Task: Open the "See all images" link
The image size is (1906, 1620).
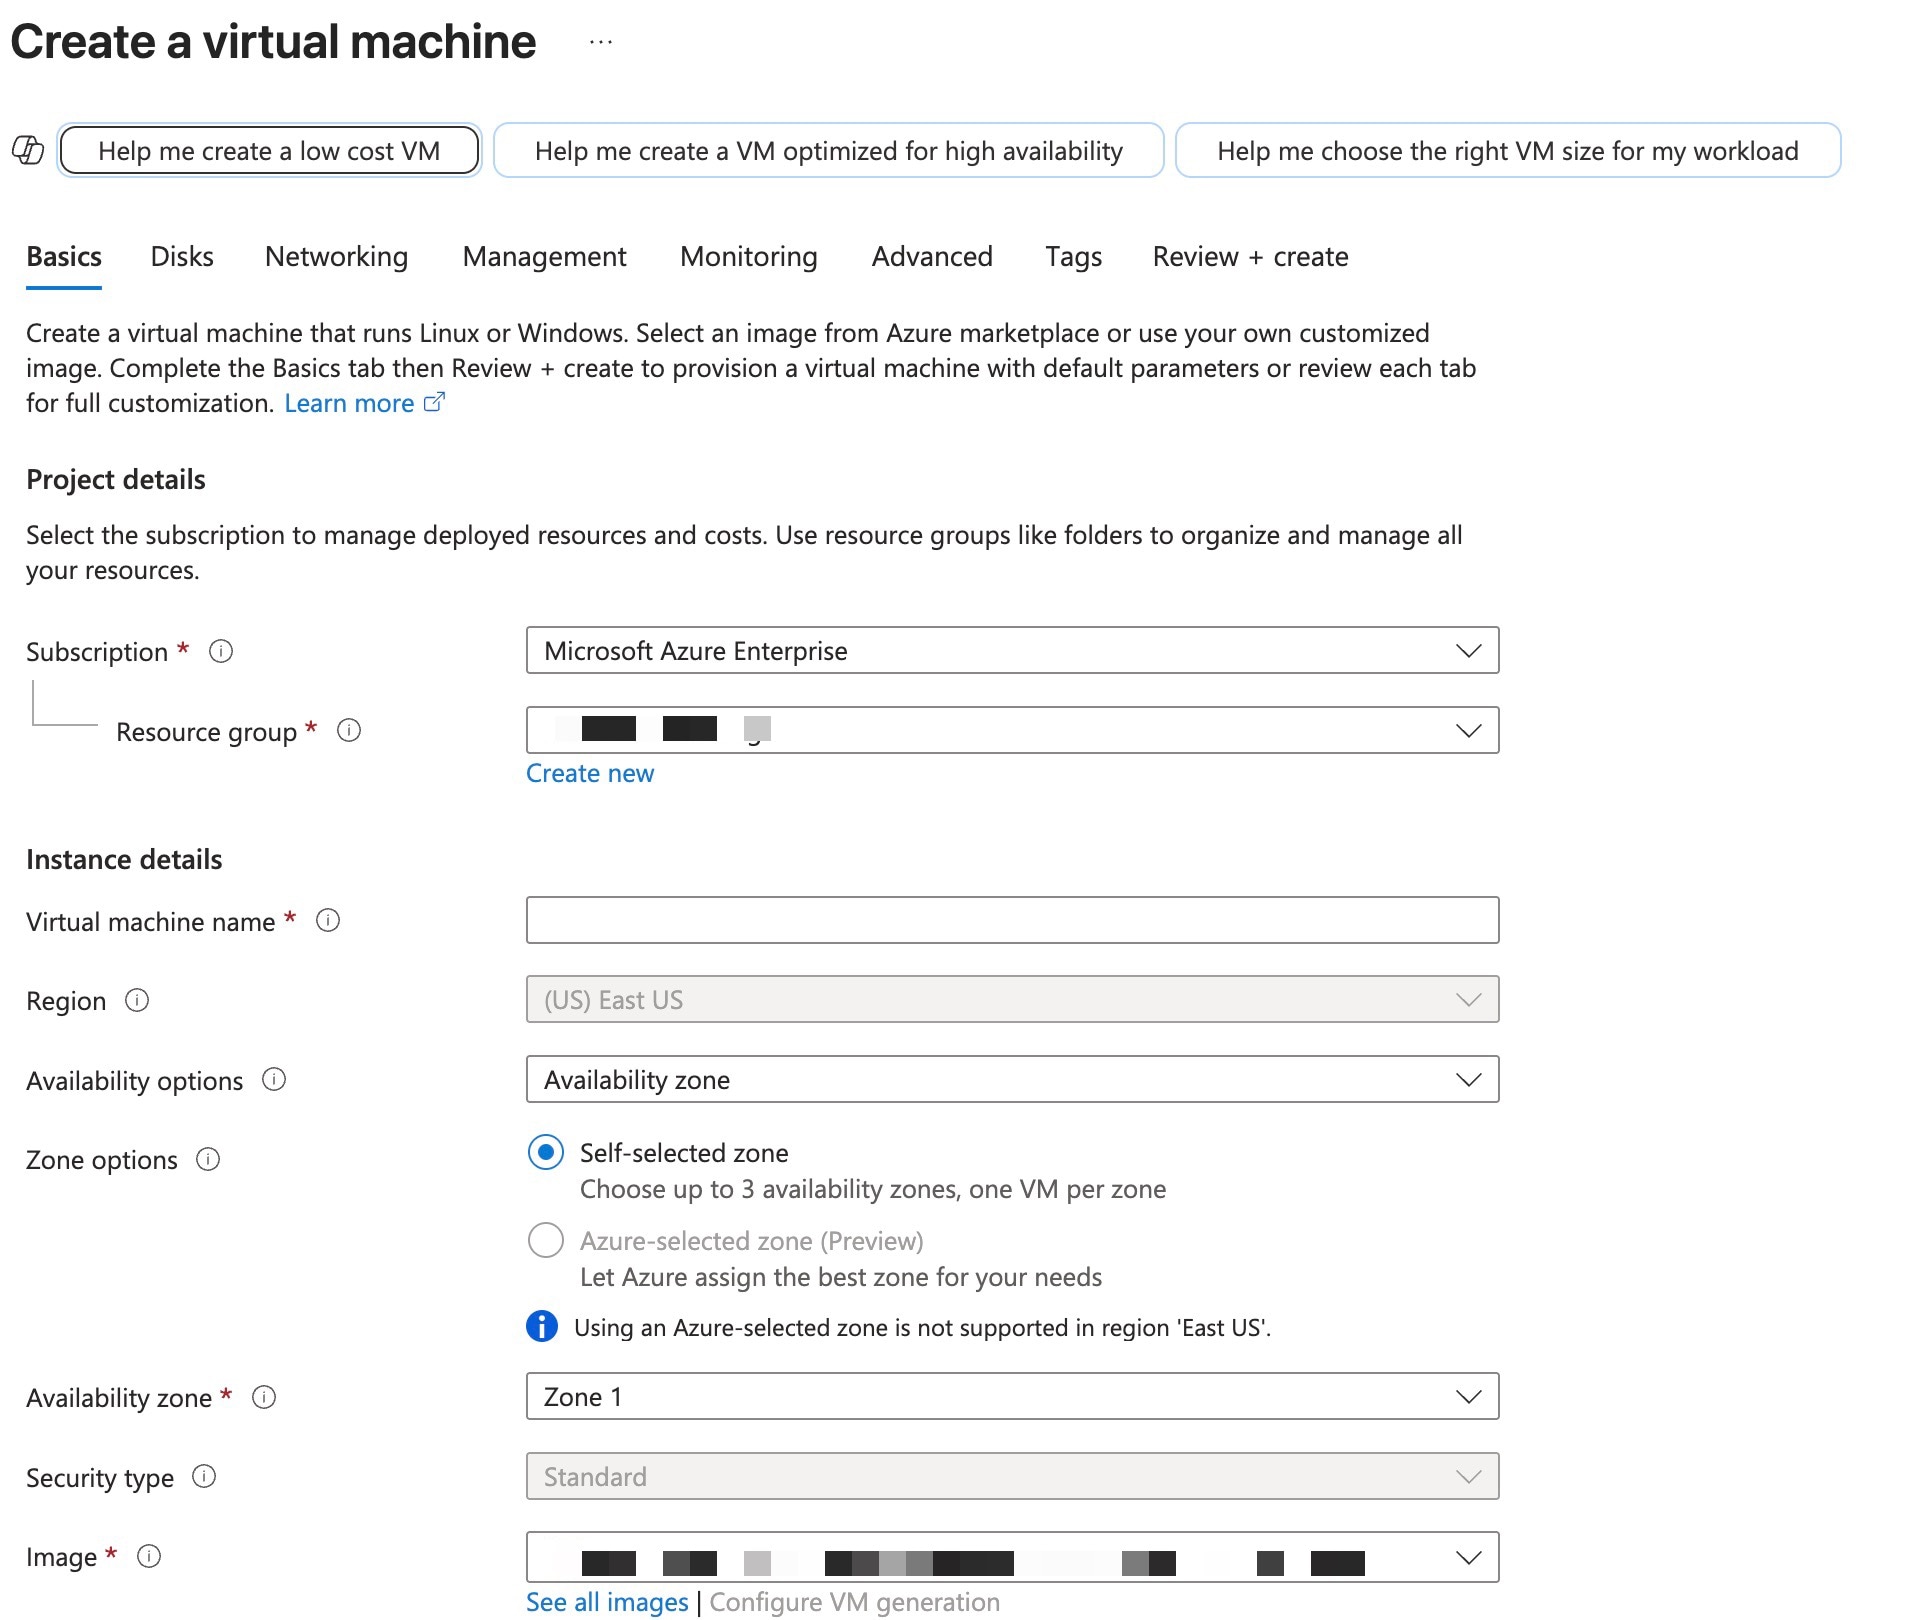Action: 605,1601
